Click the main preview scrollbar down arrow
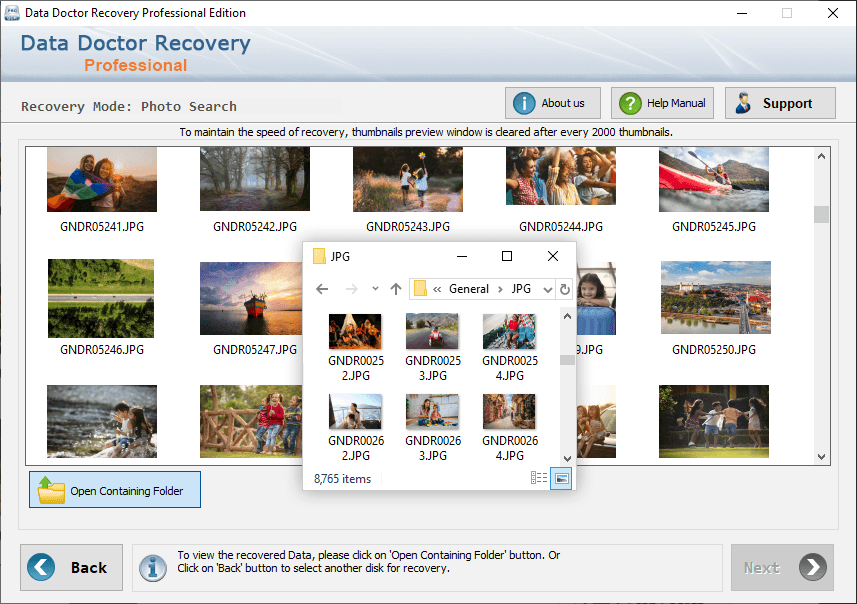 821,456
